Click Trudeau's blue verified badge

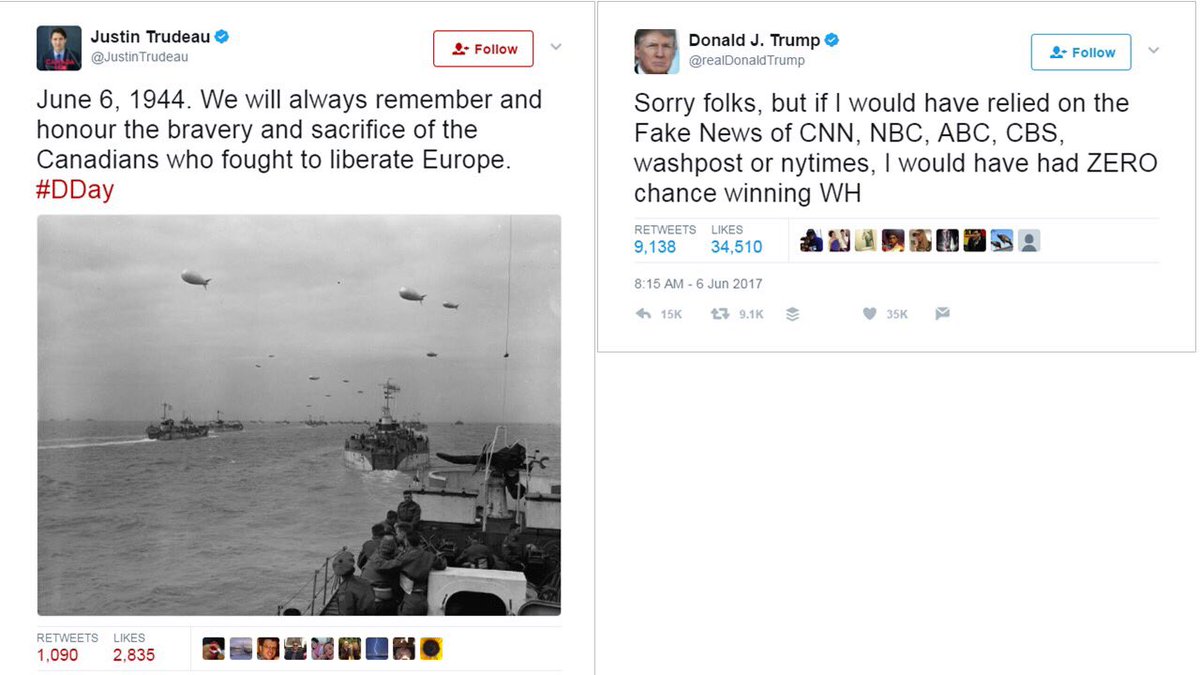222,37
